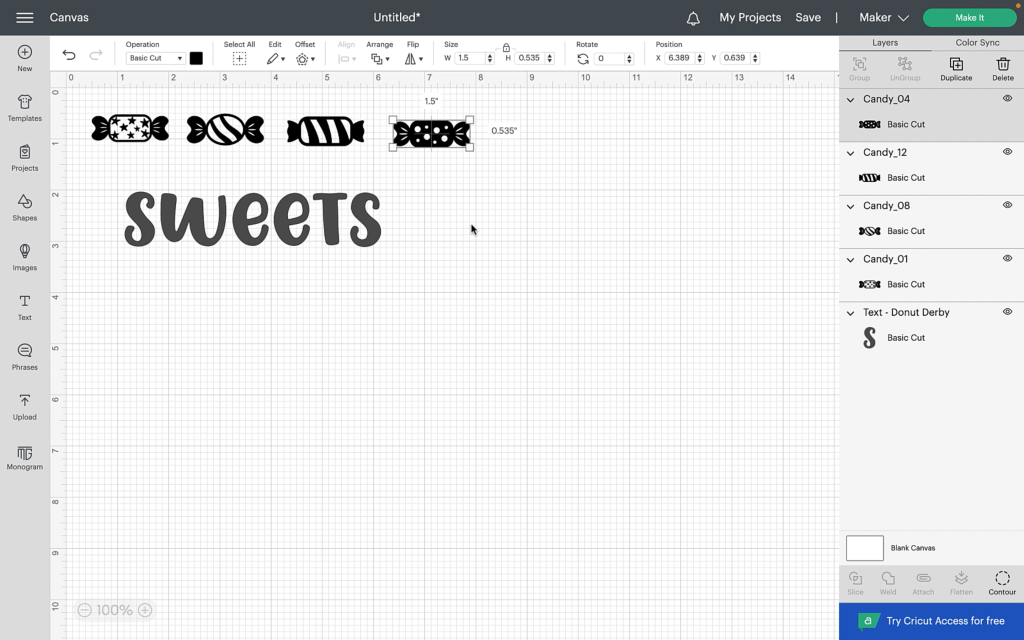Open My Projects
The width and height of the screenshot is (1024, 640).
click(x=749, y=18)
